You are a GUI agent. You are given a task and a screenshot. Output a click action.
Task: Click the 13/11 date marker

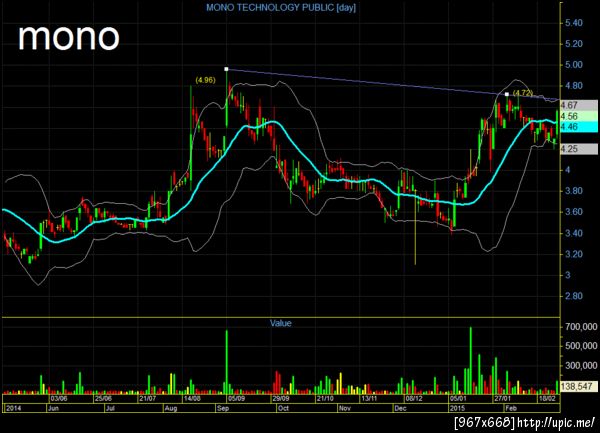point(370,399)
